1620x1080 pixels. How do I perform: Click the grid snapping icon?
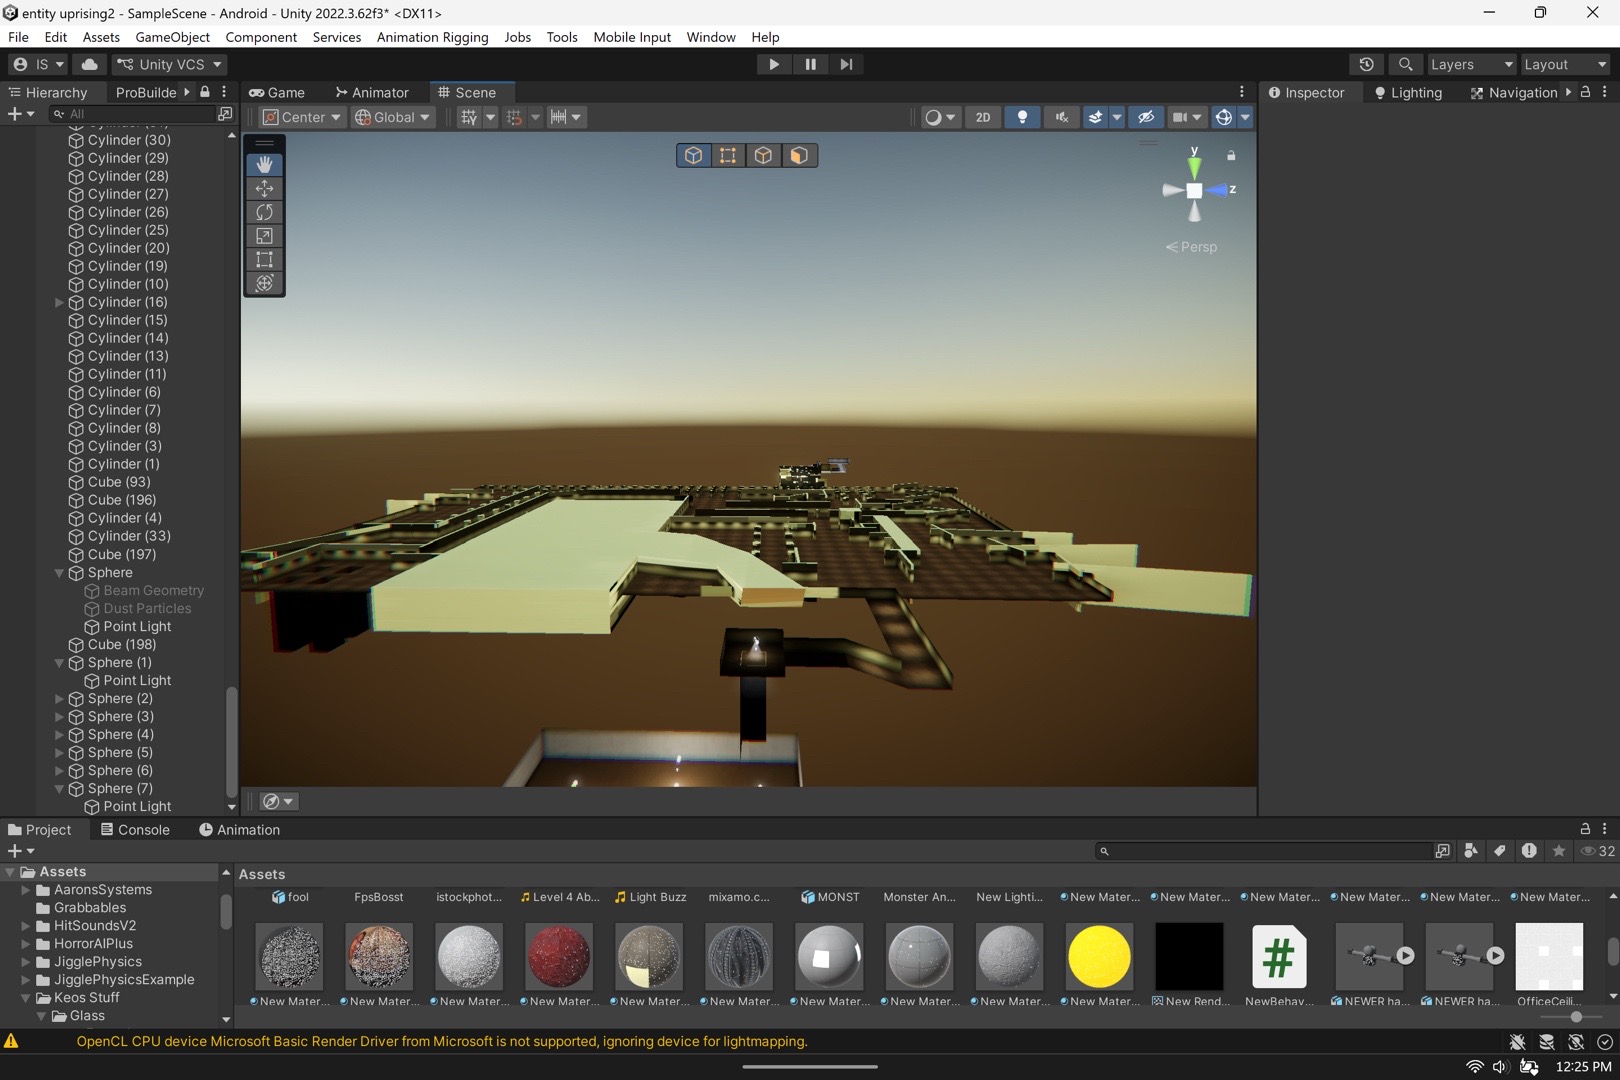tap(514, 117)
